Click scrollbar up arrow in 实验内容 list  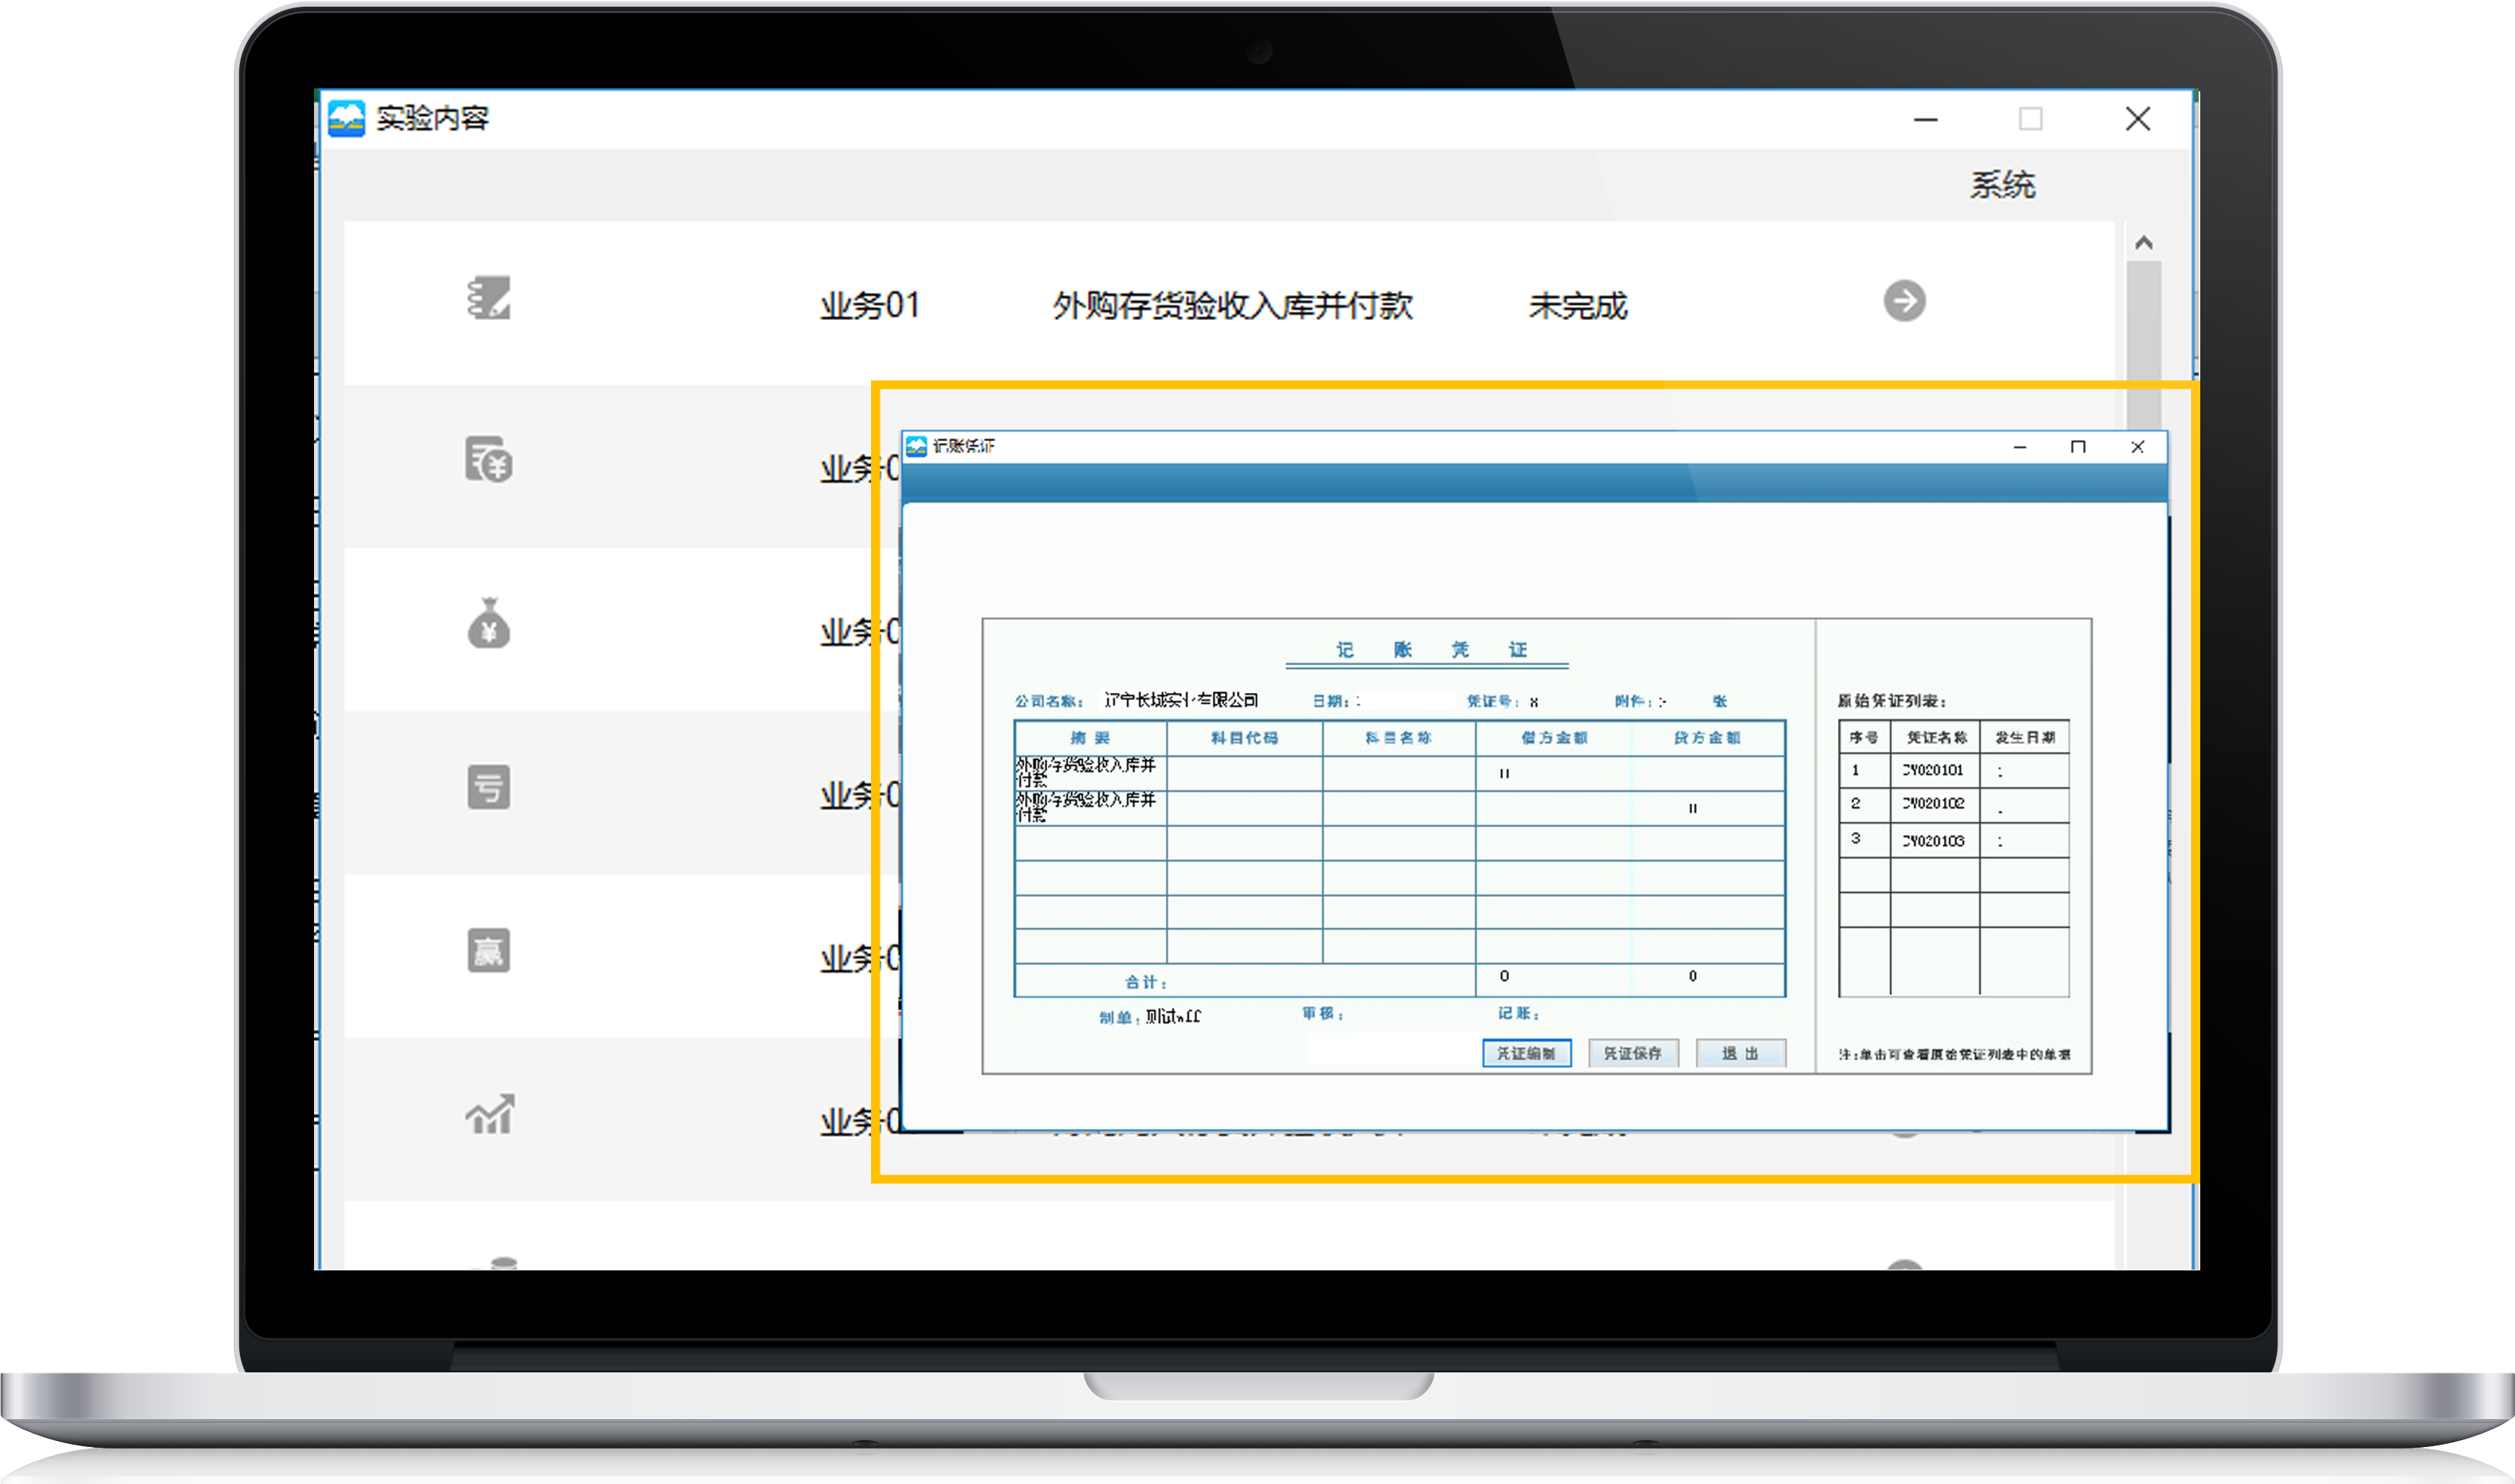pyautogui.click(x=2143, y=243)
